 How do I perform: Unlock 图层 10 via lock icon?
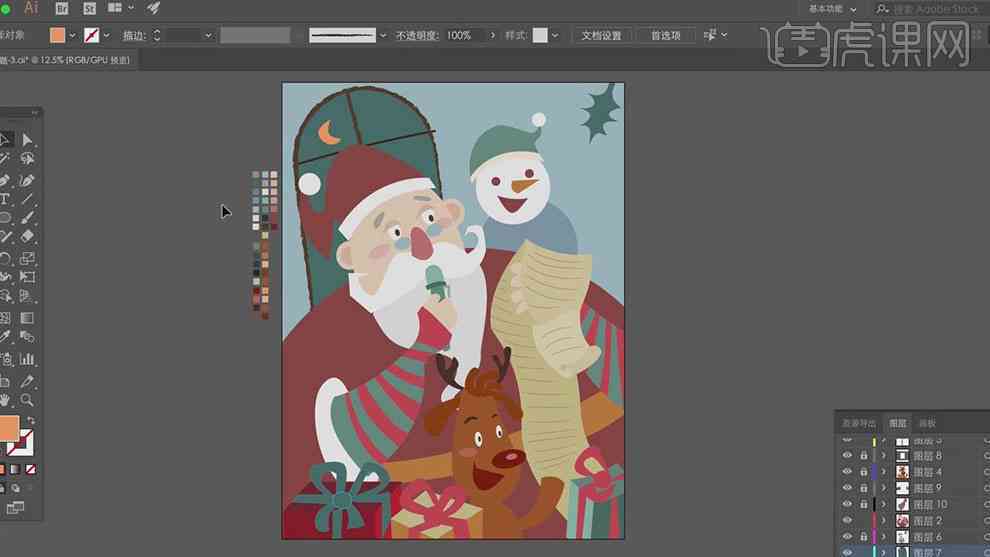tap(863, 505)
